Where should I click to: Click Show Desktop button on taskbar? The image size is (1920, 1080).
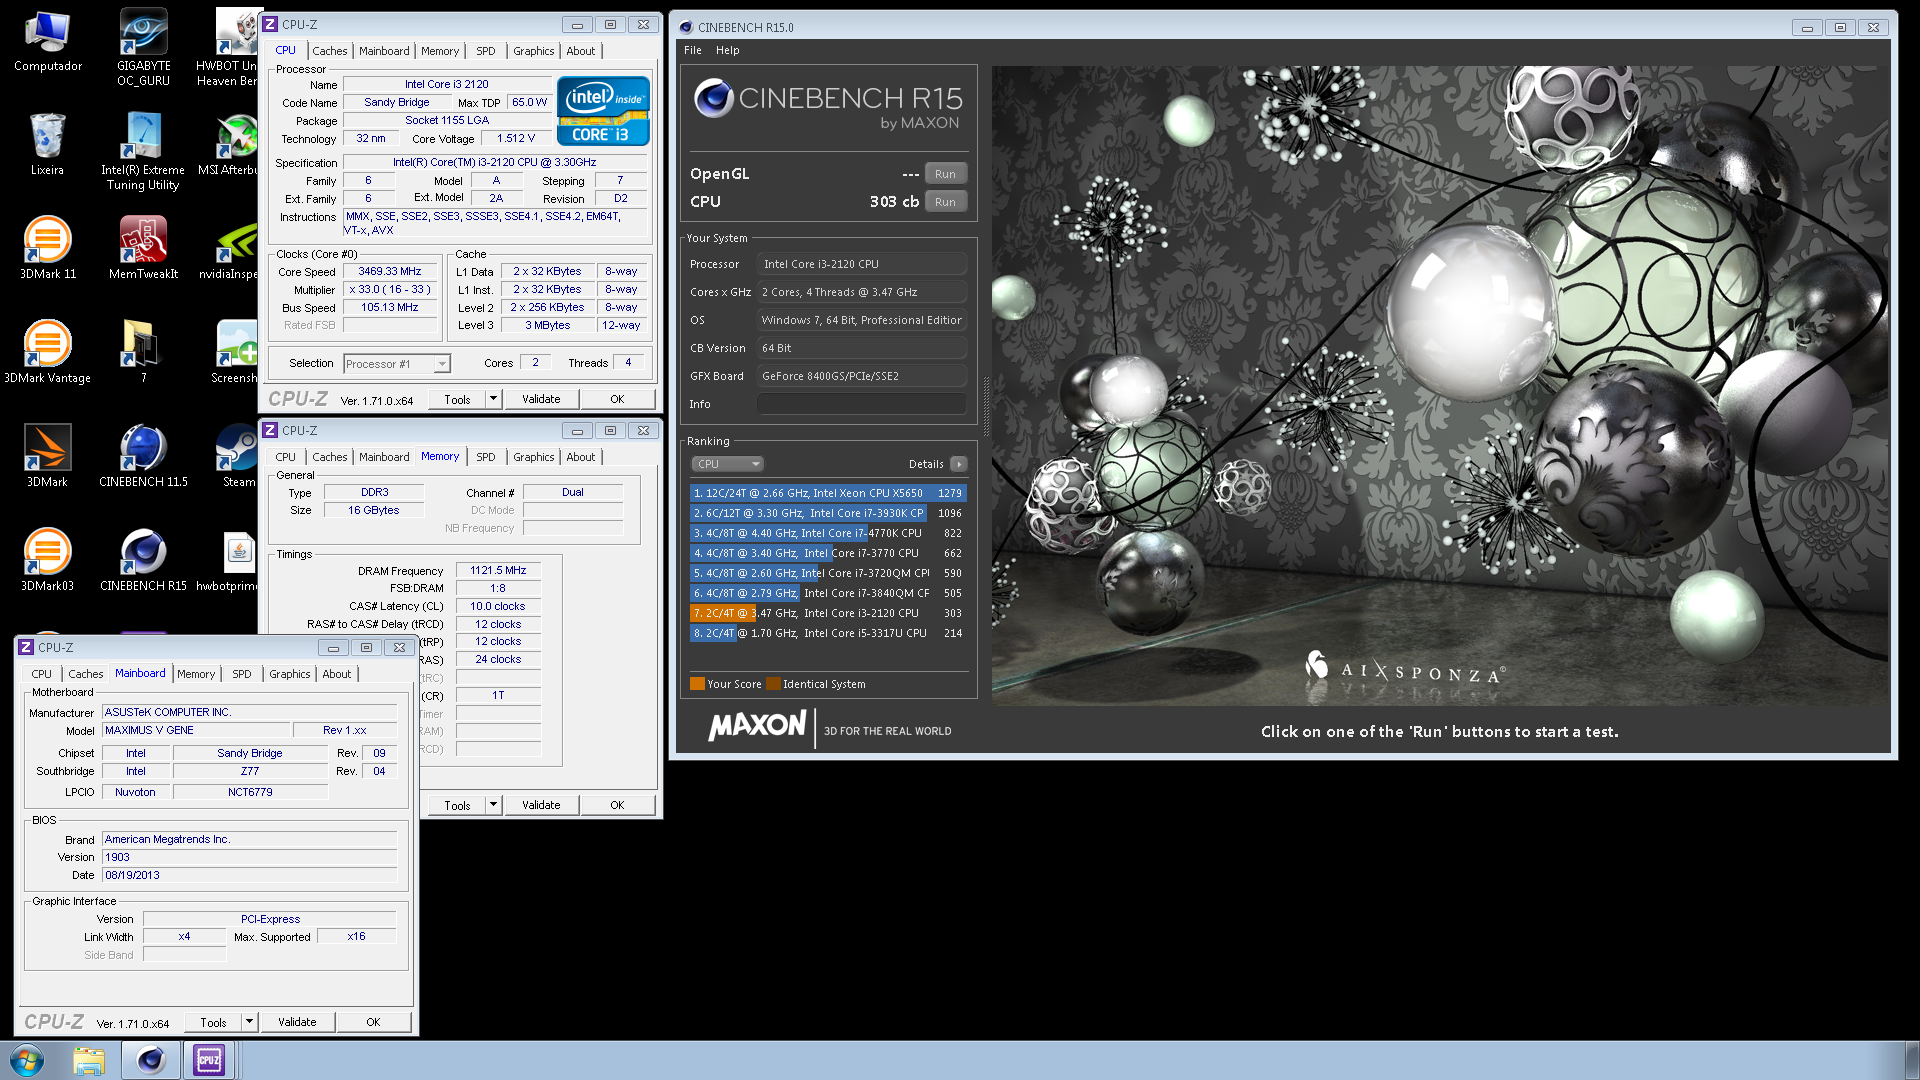coord(1912,1060)
